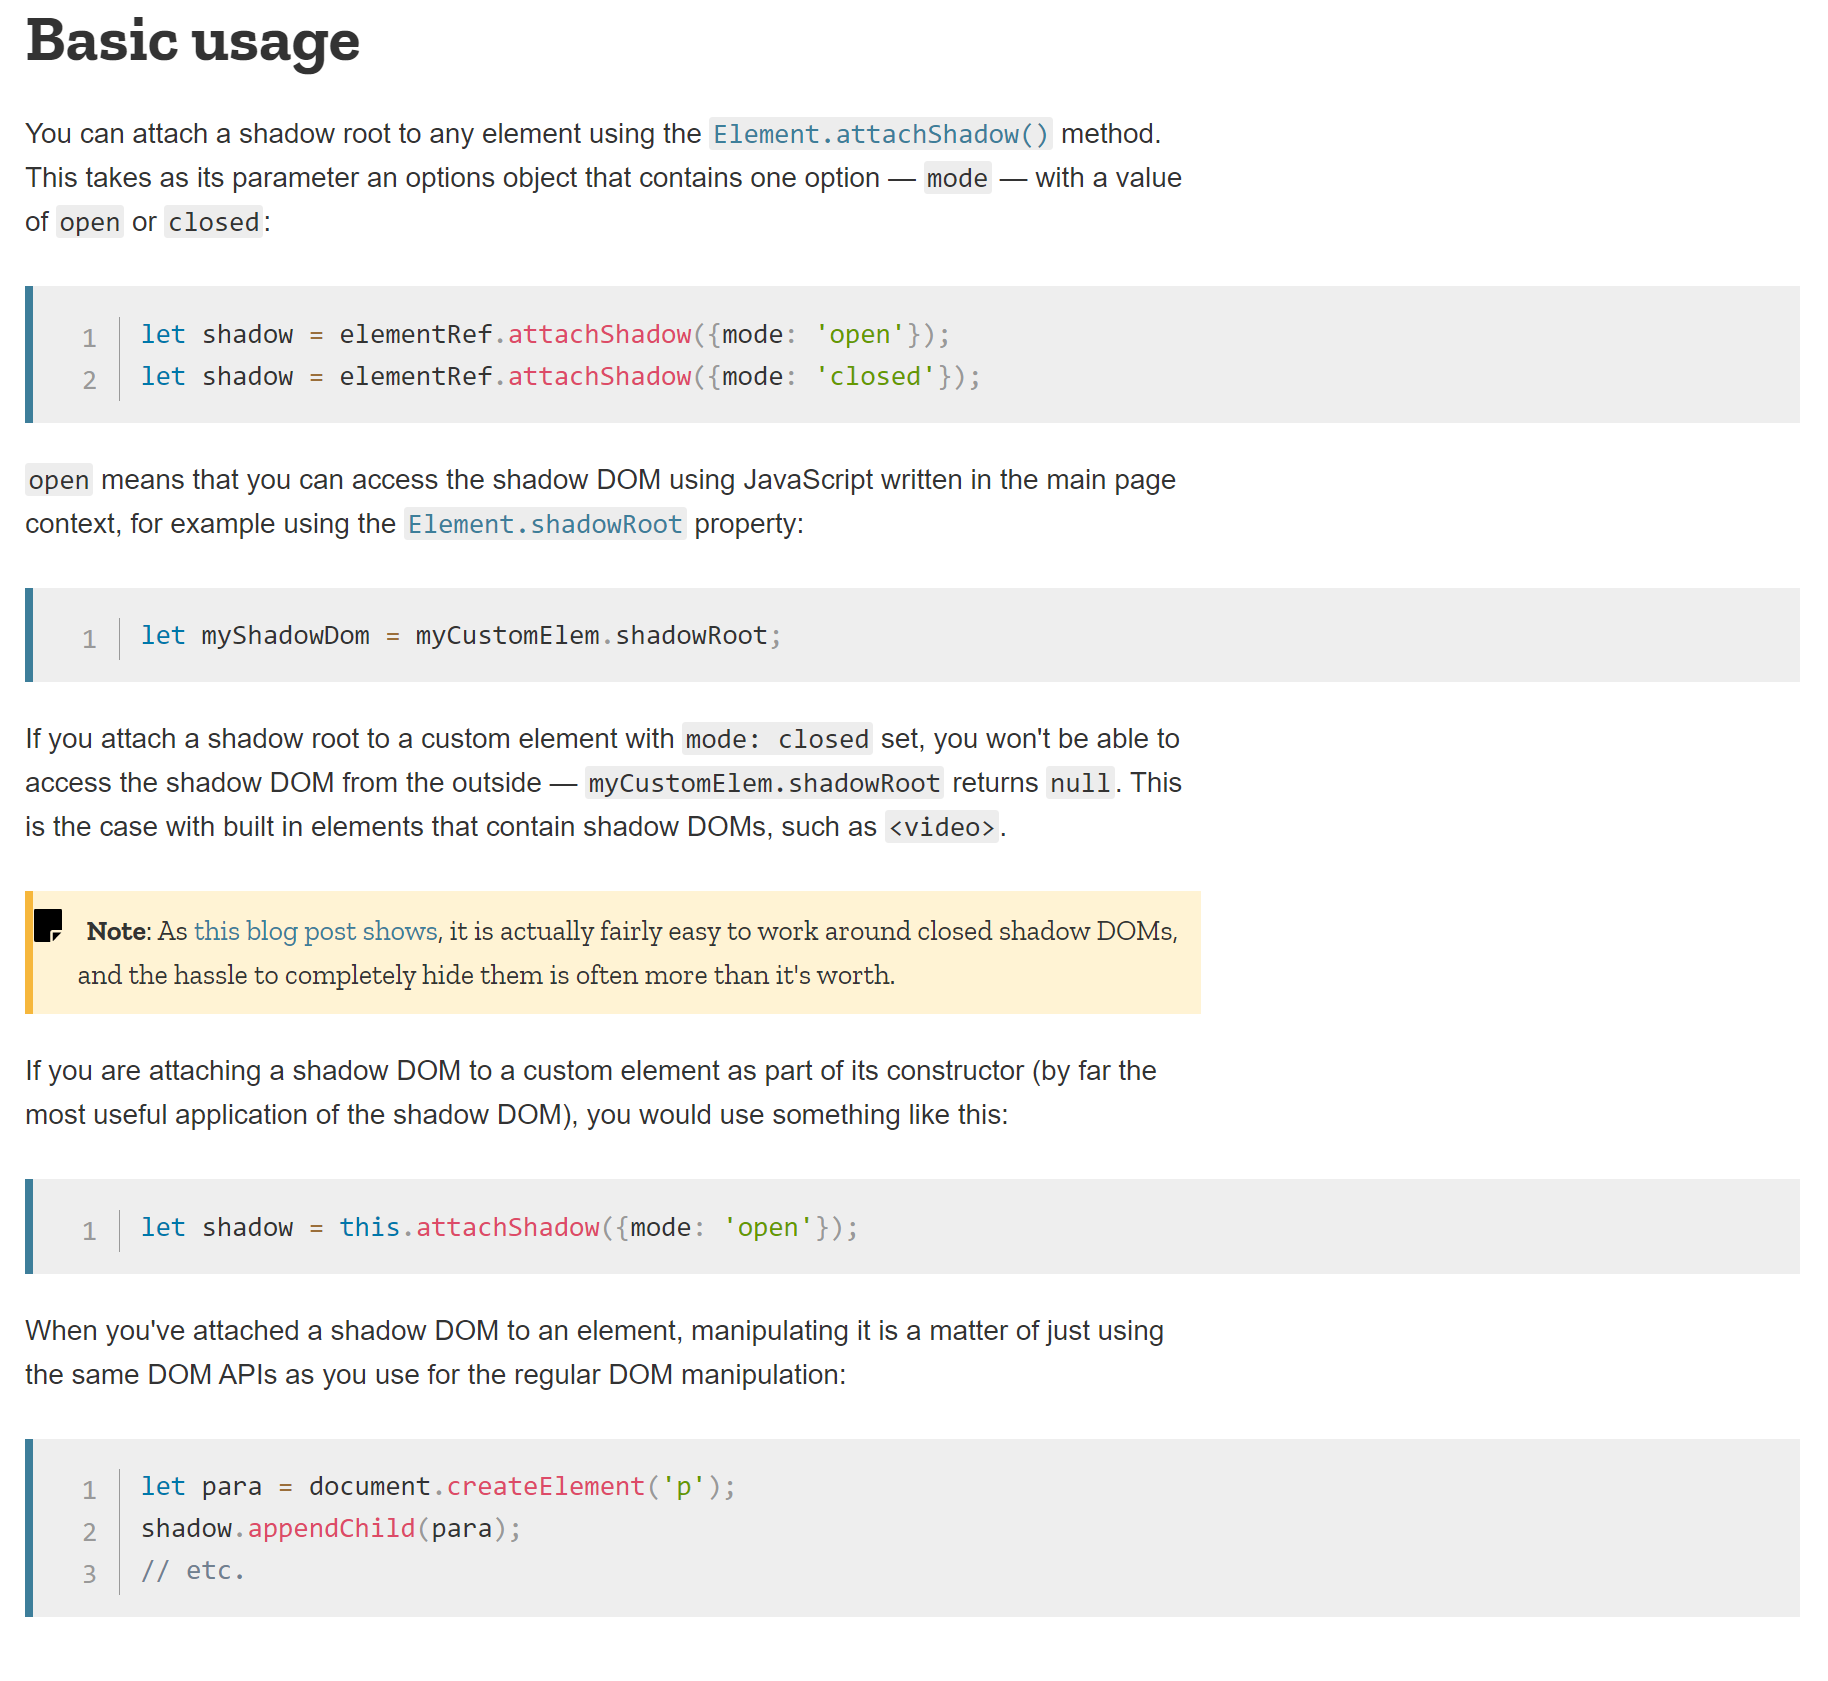Open the 'this blog post shows' hyperlink

(x=316, y=931)
